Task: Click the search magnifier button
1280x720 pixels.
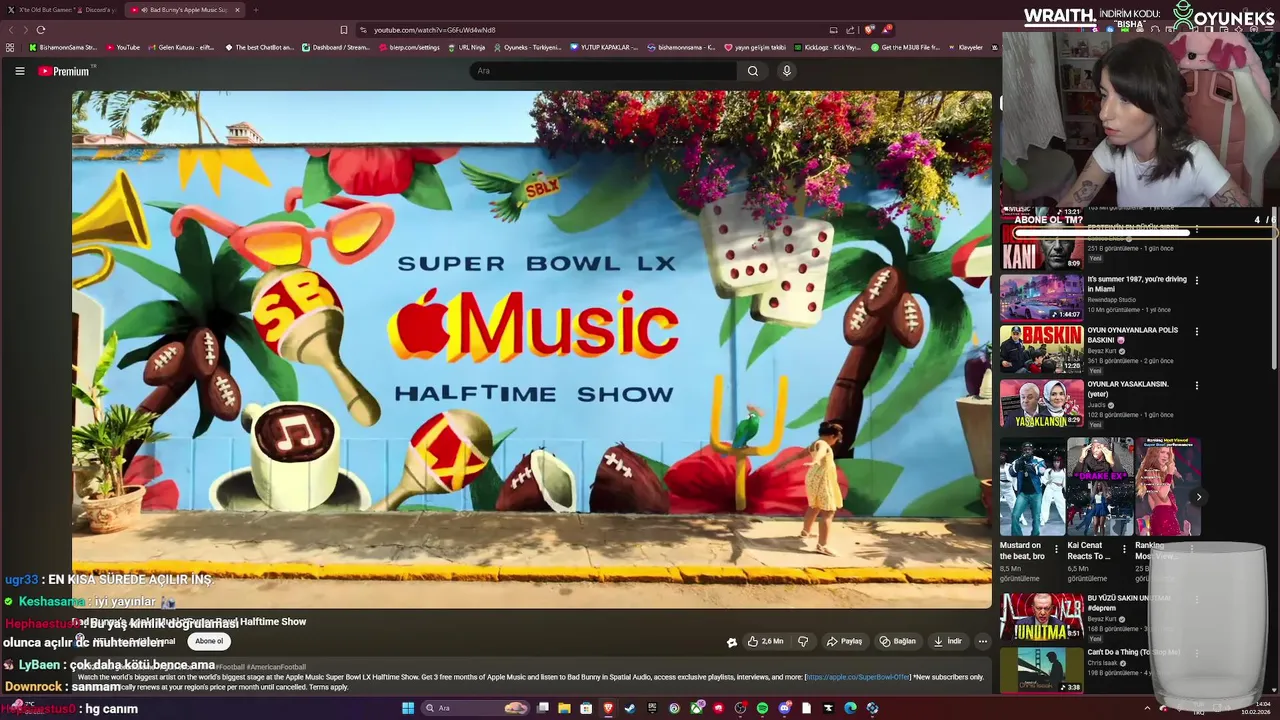Action: 753,71
